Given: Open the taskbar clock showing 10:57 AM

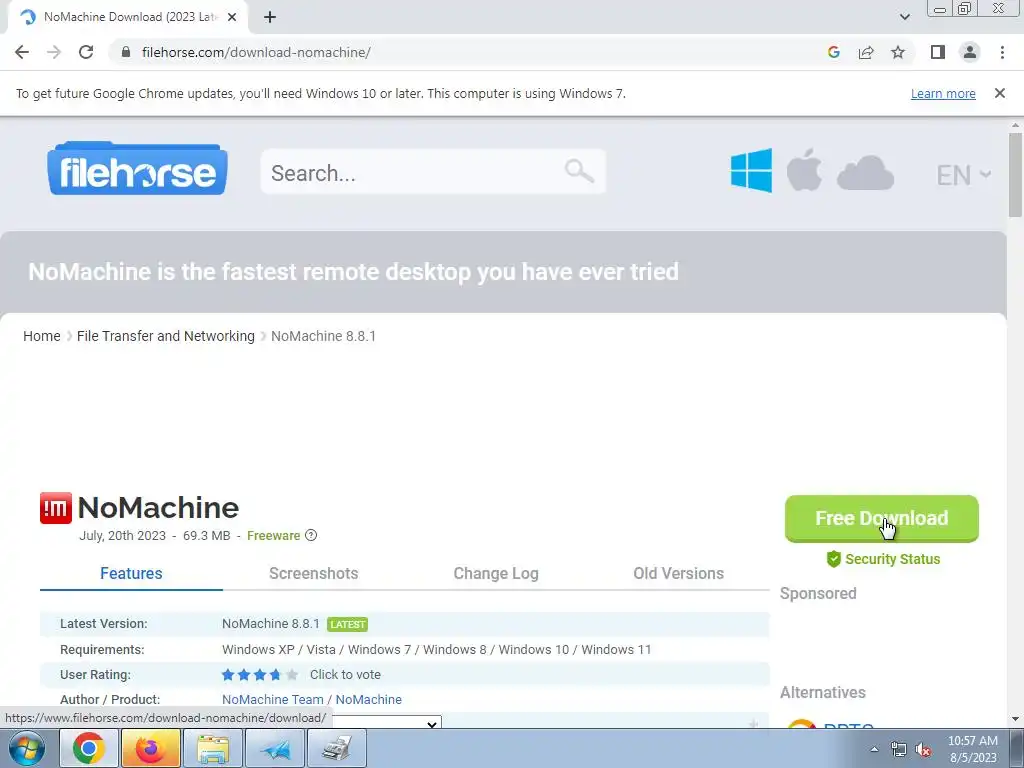Looking at the screenshot, I should tap(972, 749).
